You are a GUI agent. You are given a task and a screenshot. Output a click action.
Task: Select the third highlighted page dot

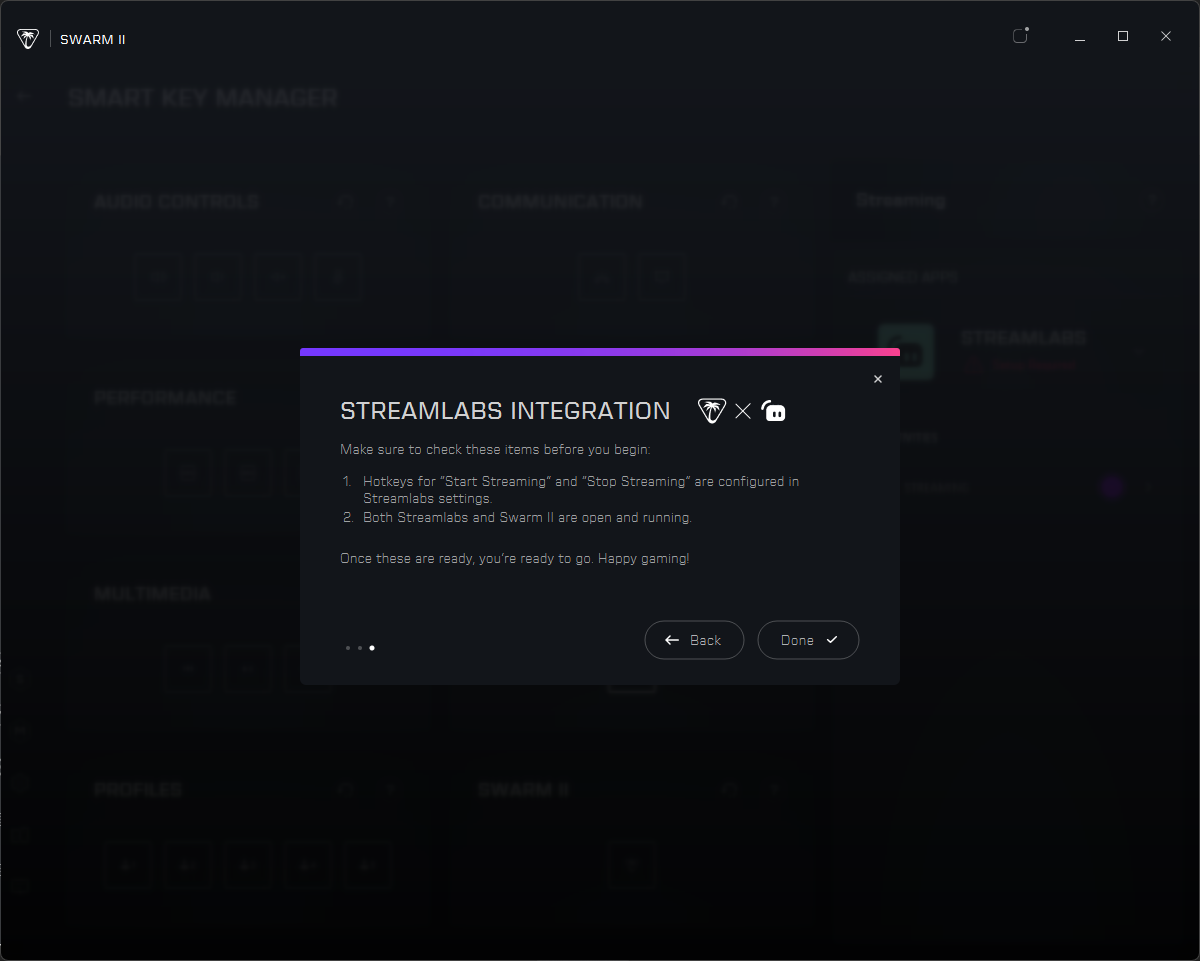pyautogui.click(x=372, y=648)
